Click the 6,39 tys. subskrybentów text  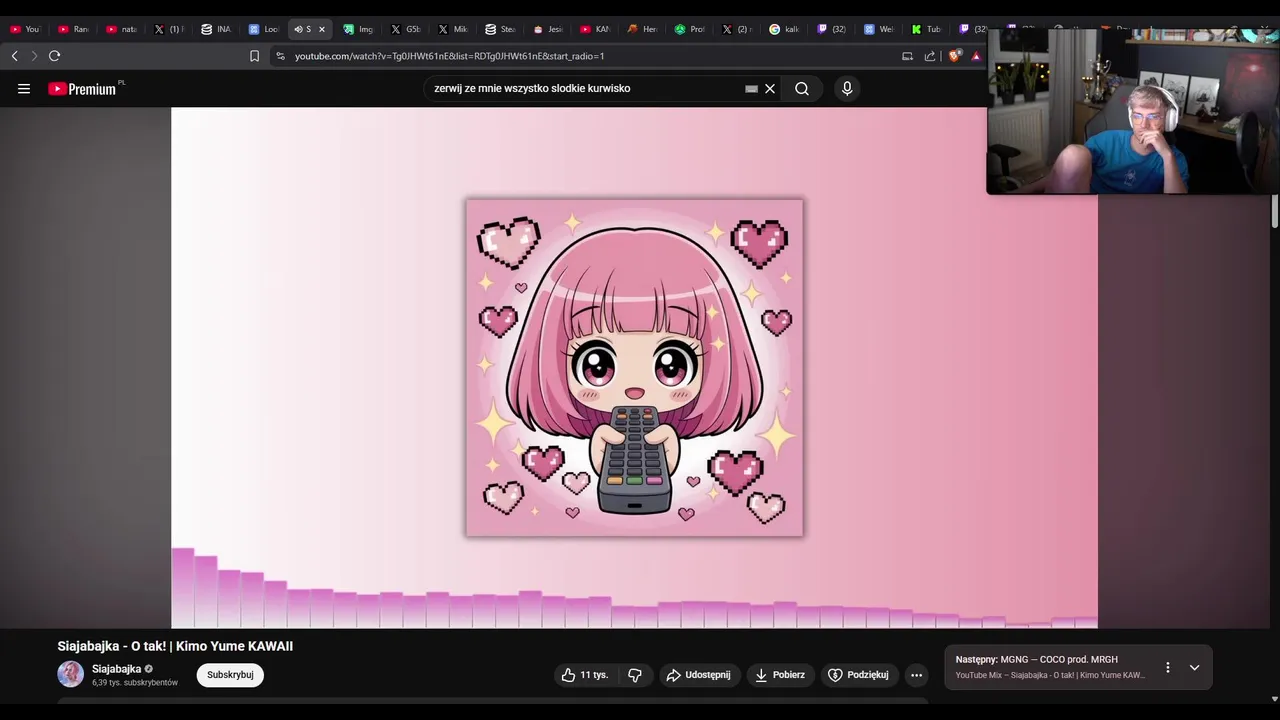[x=135, y=683]
